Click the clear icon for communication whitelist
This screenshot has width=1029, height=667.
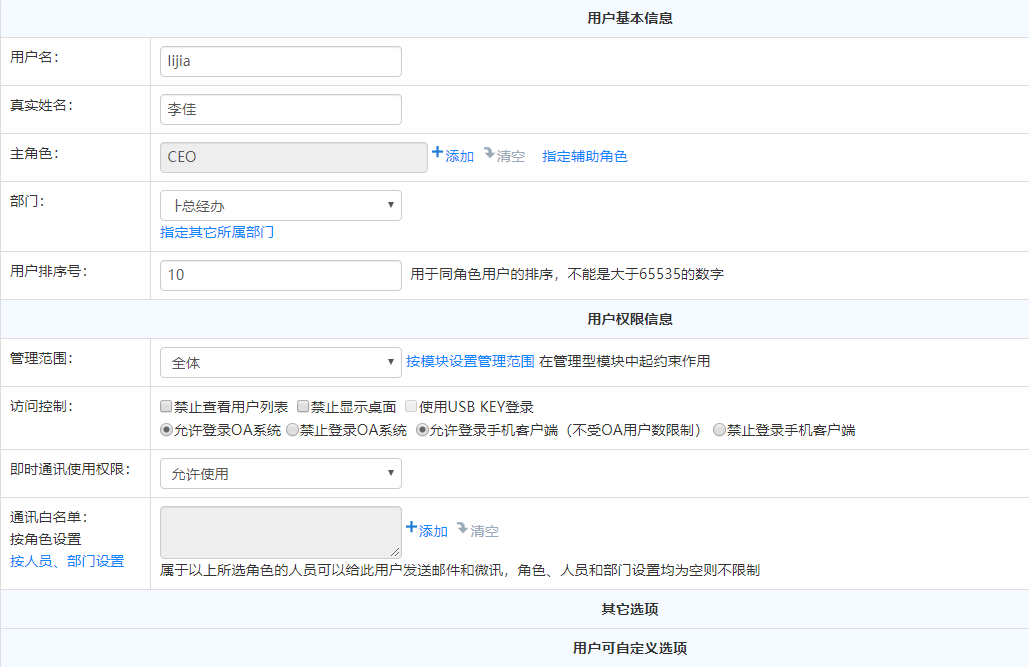pos(463,528)
